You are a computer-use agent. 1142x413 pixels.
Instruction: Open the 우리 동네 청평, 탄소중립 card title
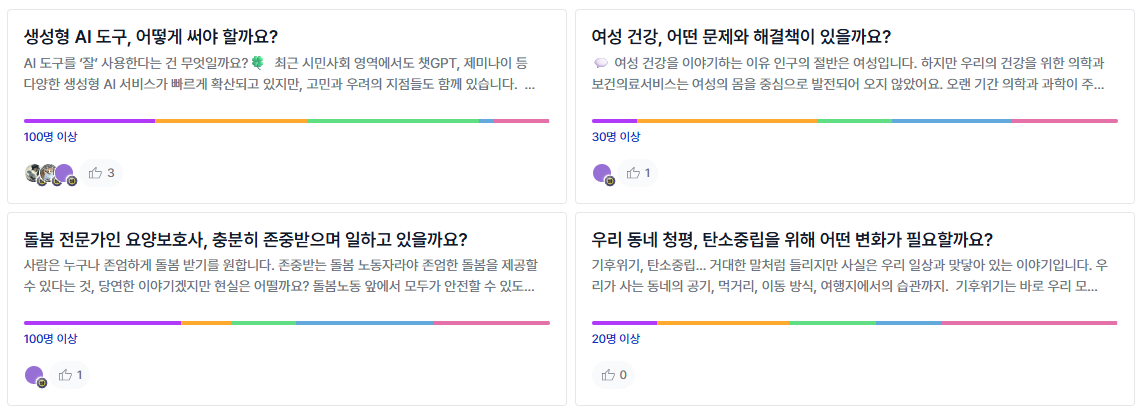(x=792, y=240)
